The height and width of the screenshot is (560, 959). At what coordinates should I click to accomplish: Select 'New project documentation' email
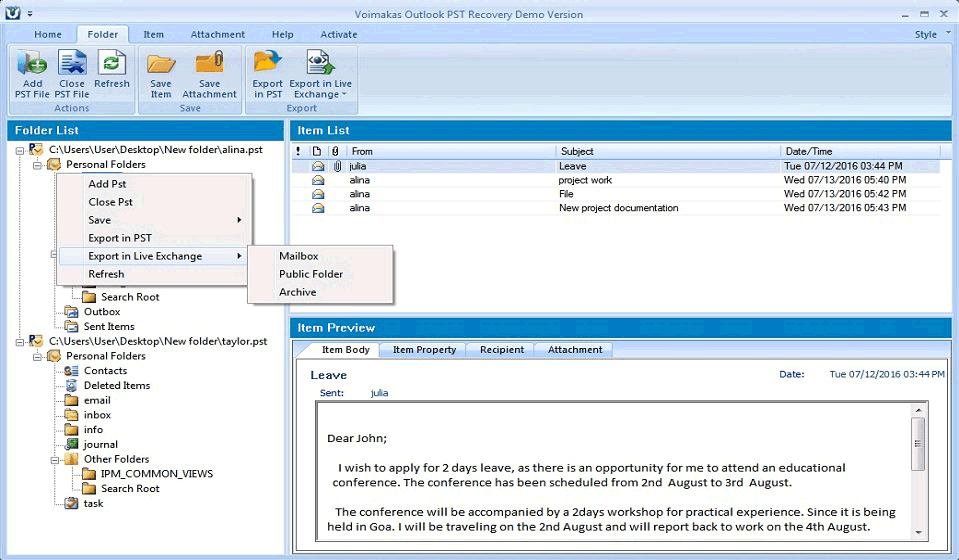click(615, 208)
